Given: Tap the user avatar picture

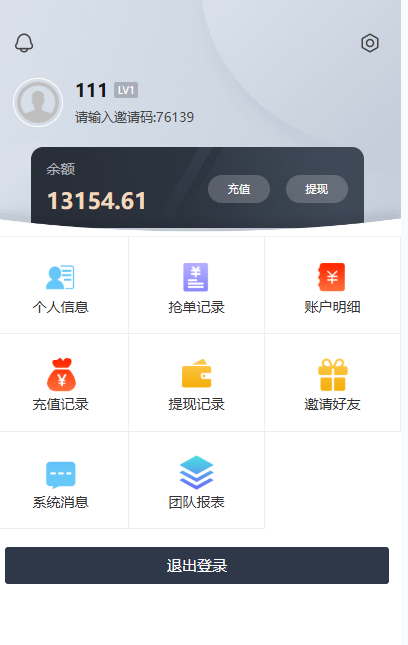Looking at the screenshot, I should click(x=38, y=102).
